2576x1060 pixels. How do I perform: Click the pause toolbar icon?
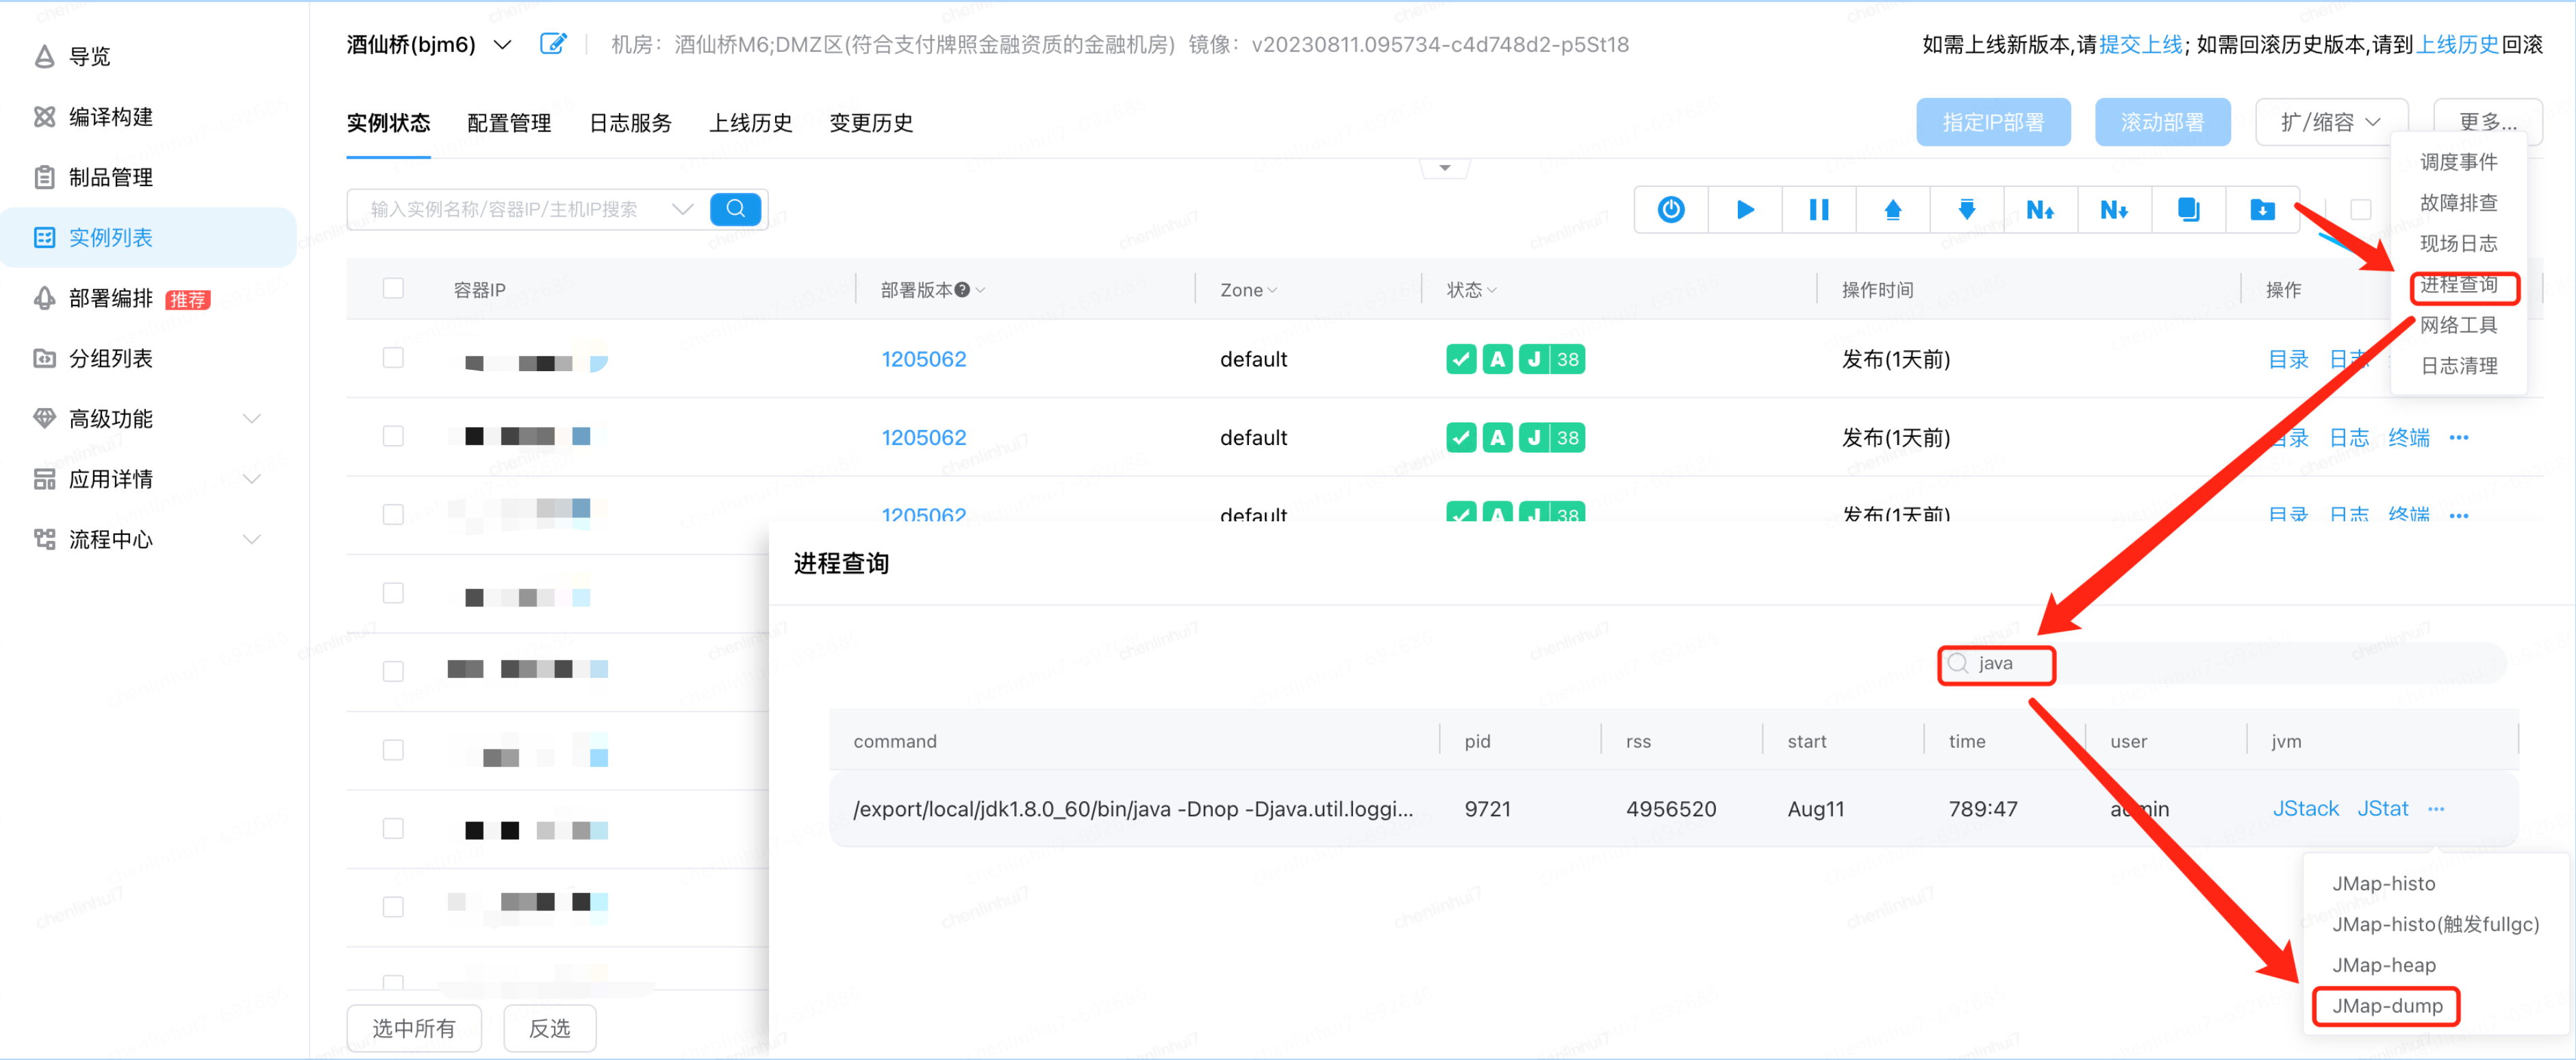tap(1819, 209)
